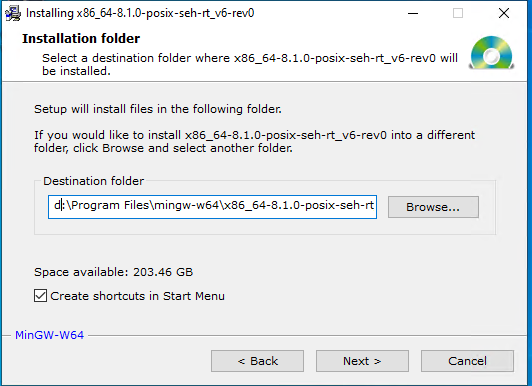Click the 'Create shortcuts in Start Menu' label text
The height and width of the screenshot is (386, 532).
click(x=137, y=296)
